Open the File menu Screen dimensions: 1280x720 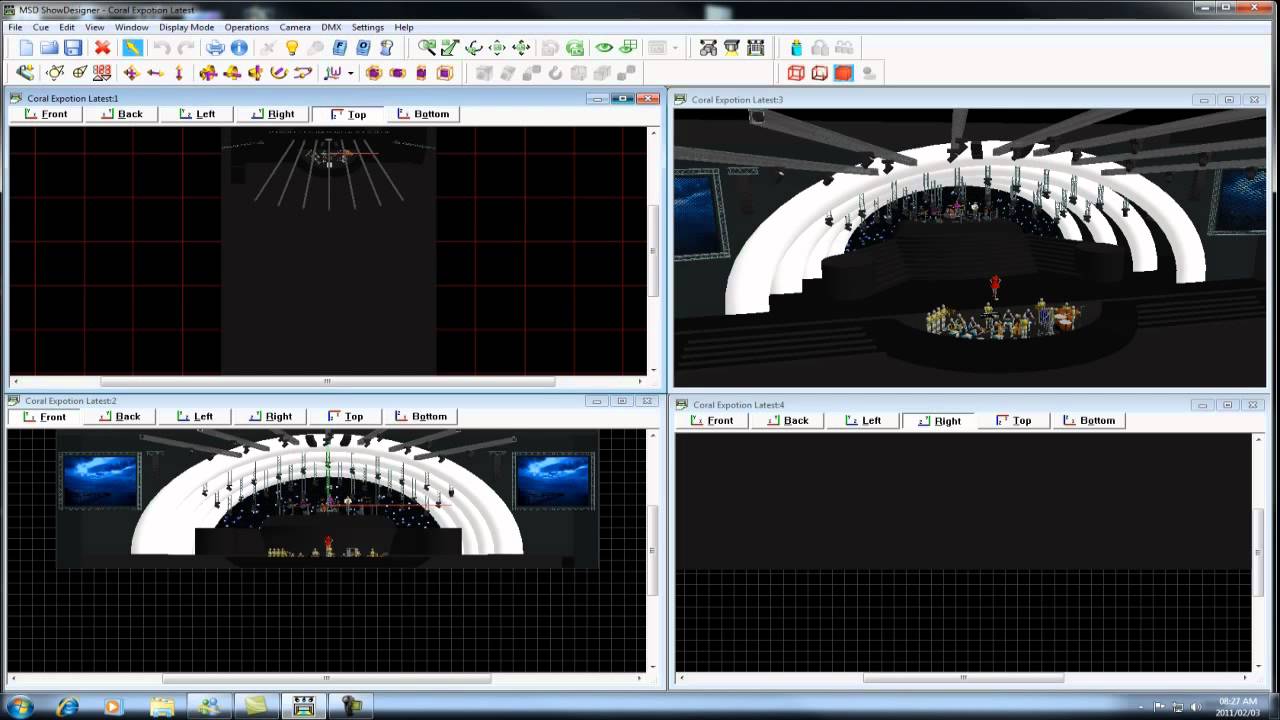click(x=15, y=27)
